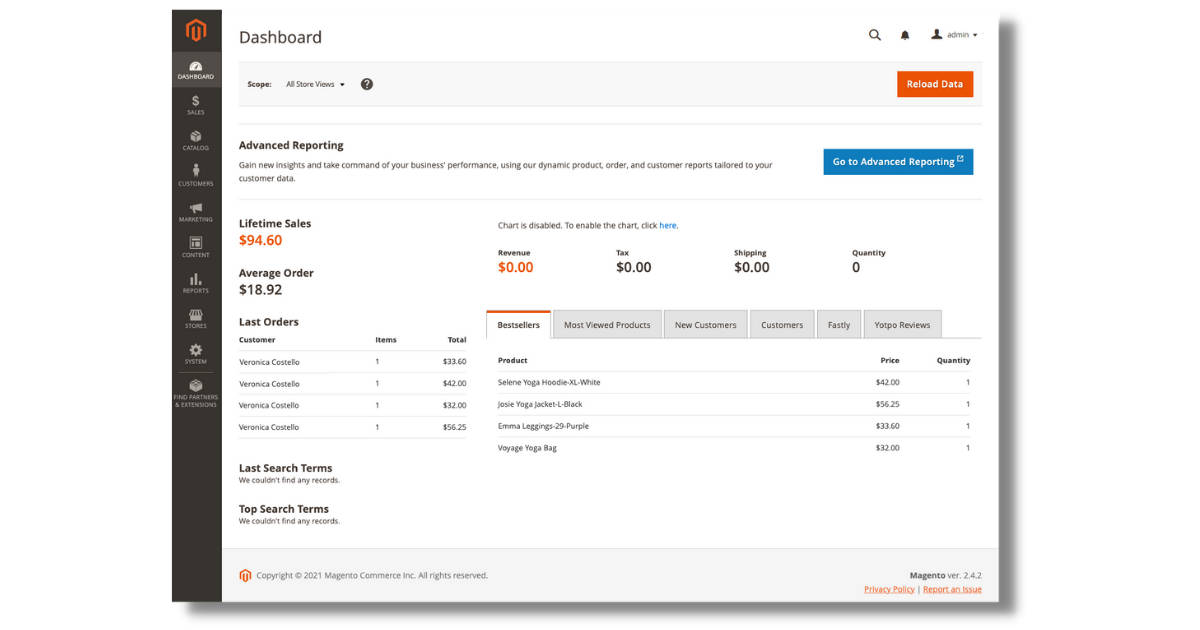Click the Reload Data button
The width and height of the screenshot is (1200, 630).
934,84
